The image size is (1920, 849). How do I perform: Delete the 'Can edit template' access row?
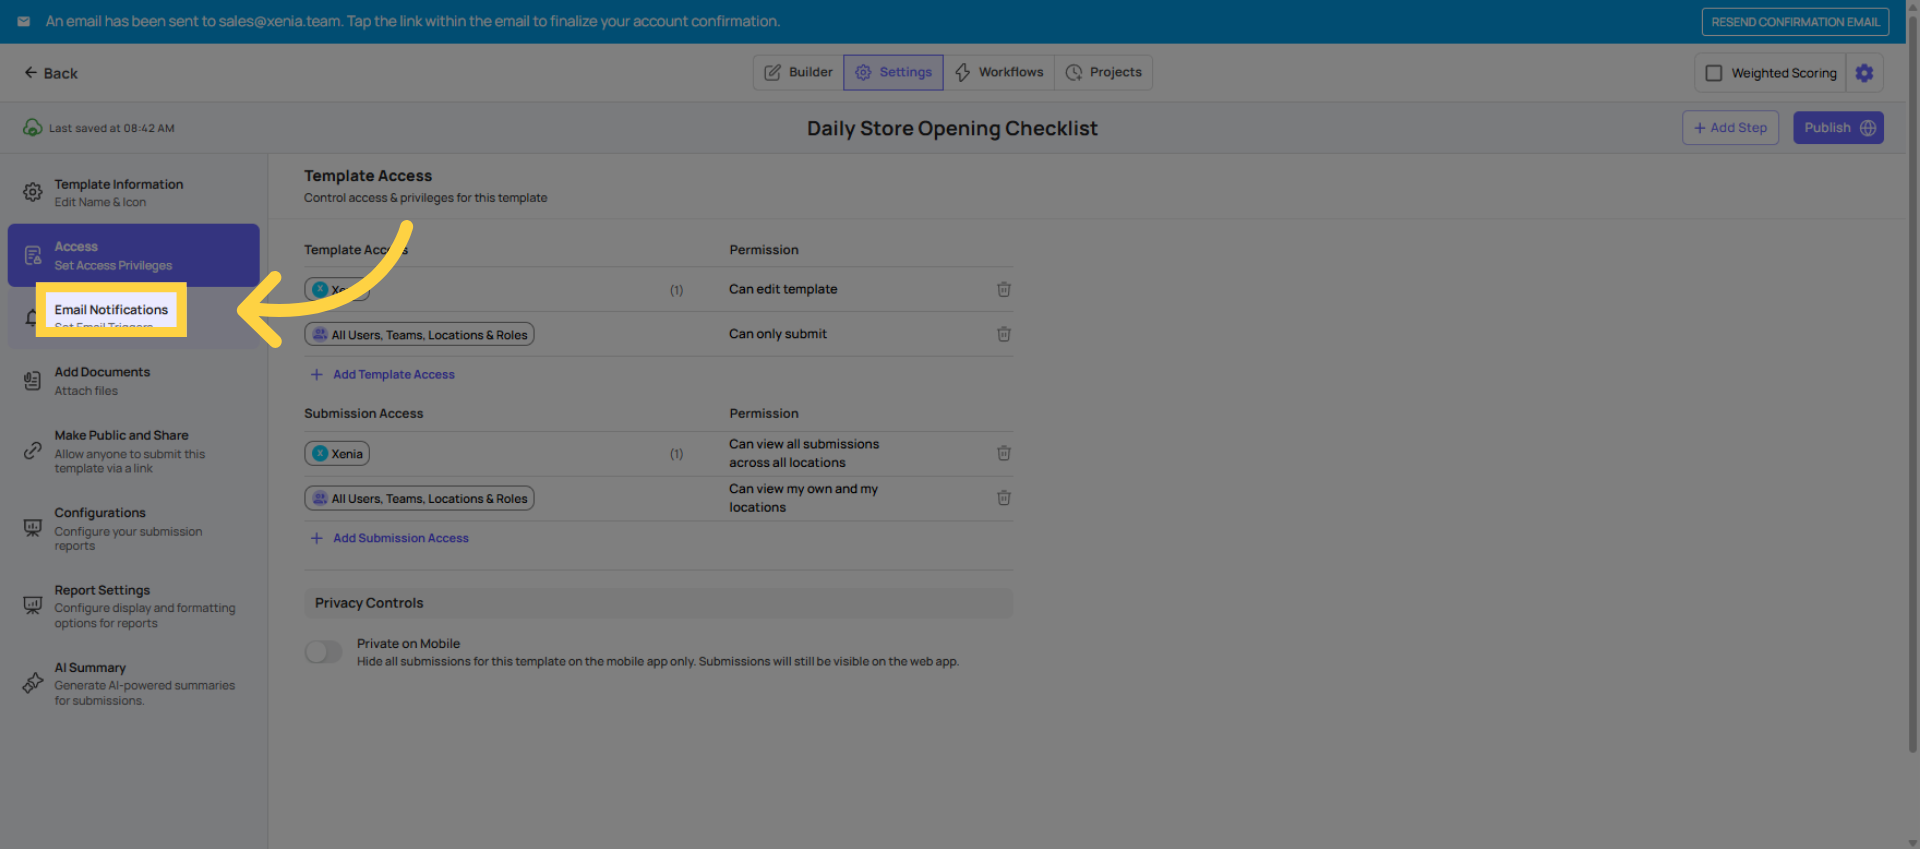[x=1004, y=289]
